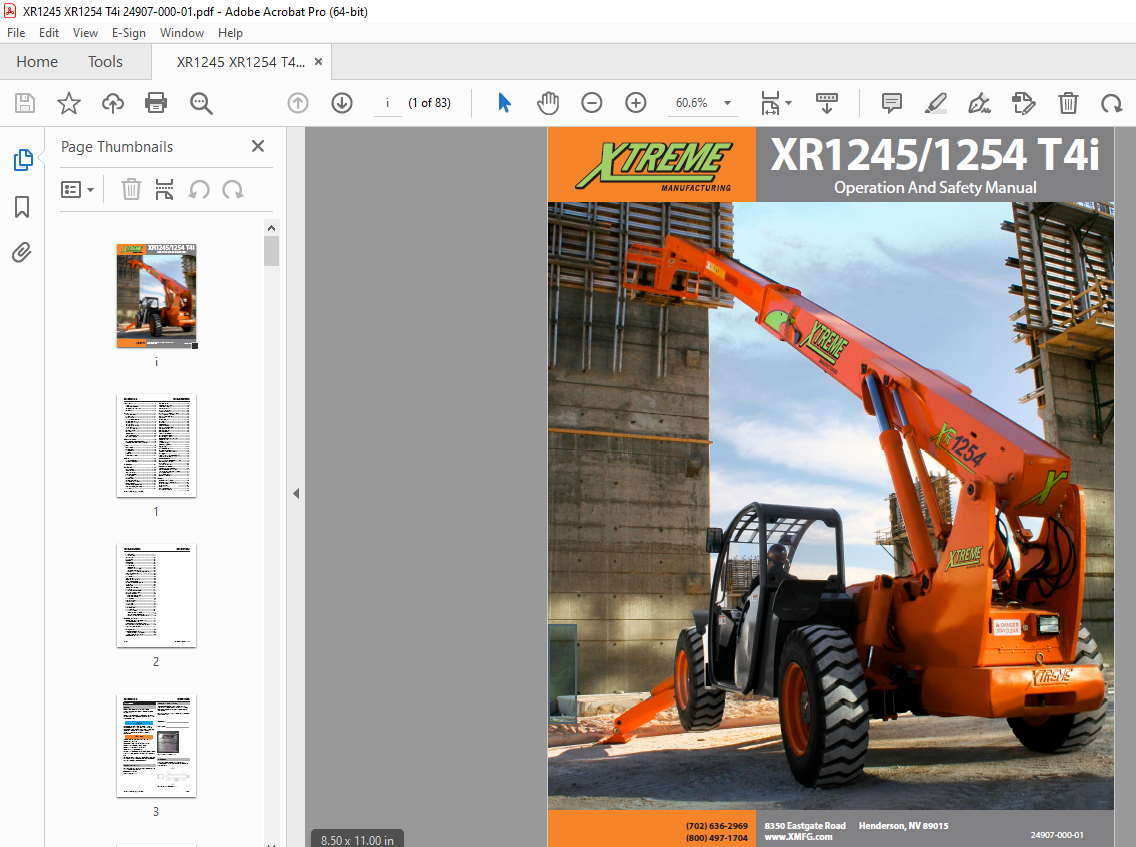Switch to the Tools tab

(x=105, y=62)
